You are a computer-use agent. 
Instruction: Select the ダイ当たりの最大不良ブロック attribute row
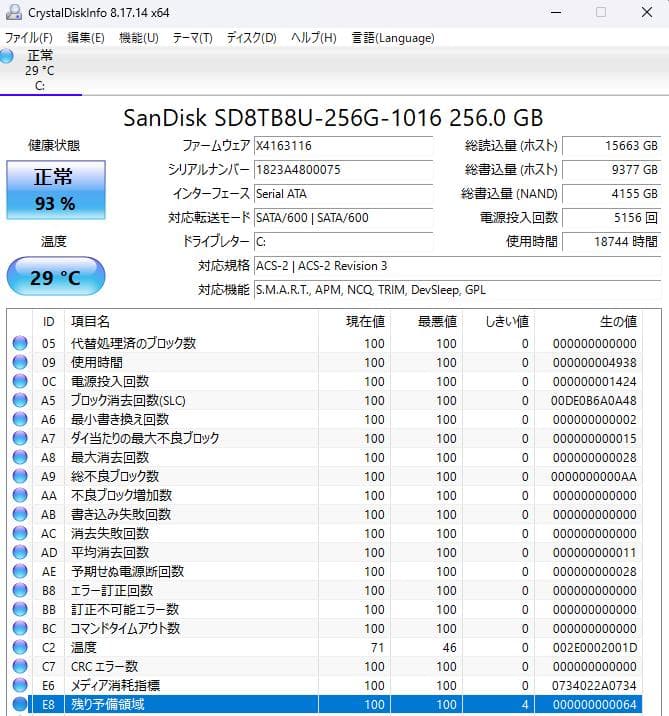click(325, 438)
